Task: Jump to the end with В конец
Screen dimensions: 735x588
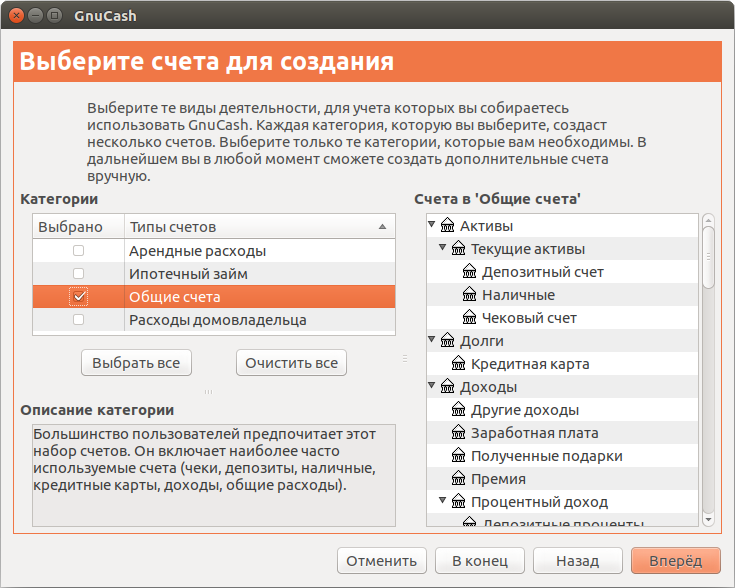Action: coord(480,561)
